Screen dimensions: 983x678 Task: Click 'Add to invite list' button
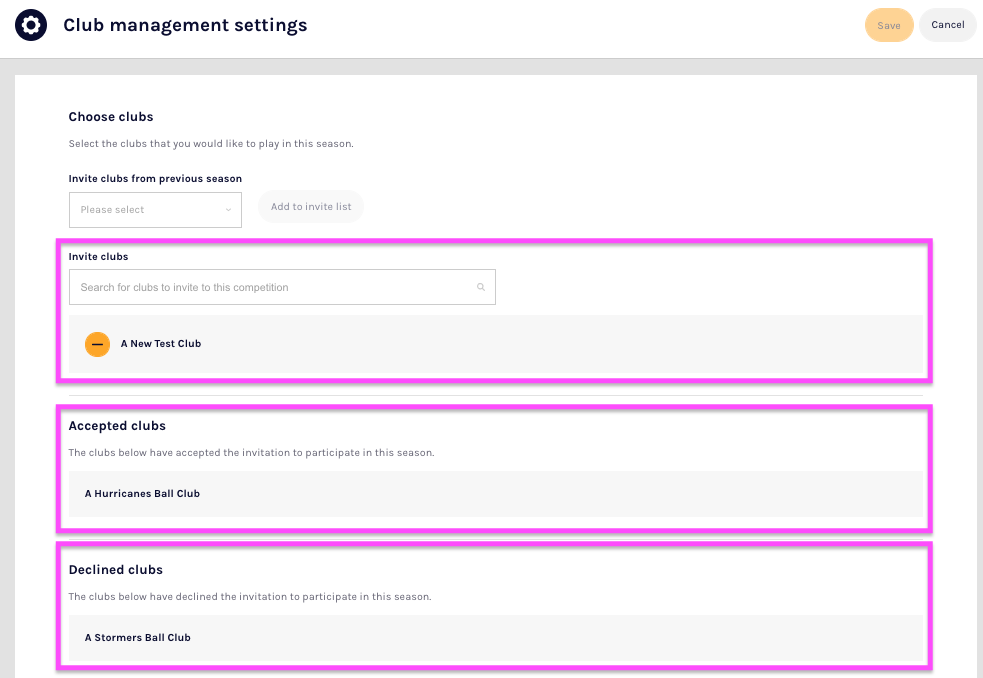click(x=311, y=207)
